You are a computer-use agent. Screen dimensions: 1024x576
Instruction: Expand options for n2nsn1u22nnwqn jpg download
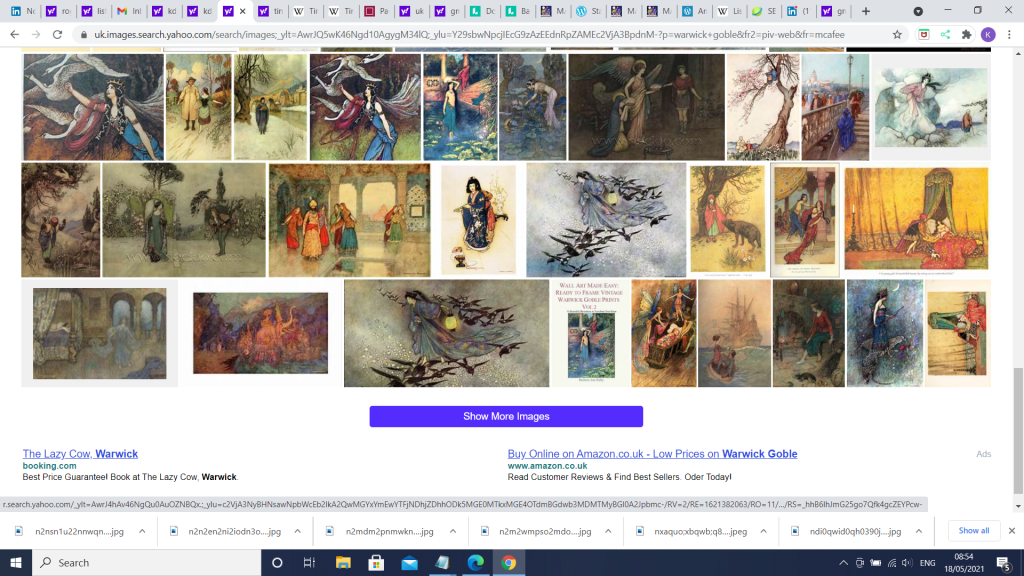coord(142,531)
